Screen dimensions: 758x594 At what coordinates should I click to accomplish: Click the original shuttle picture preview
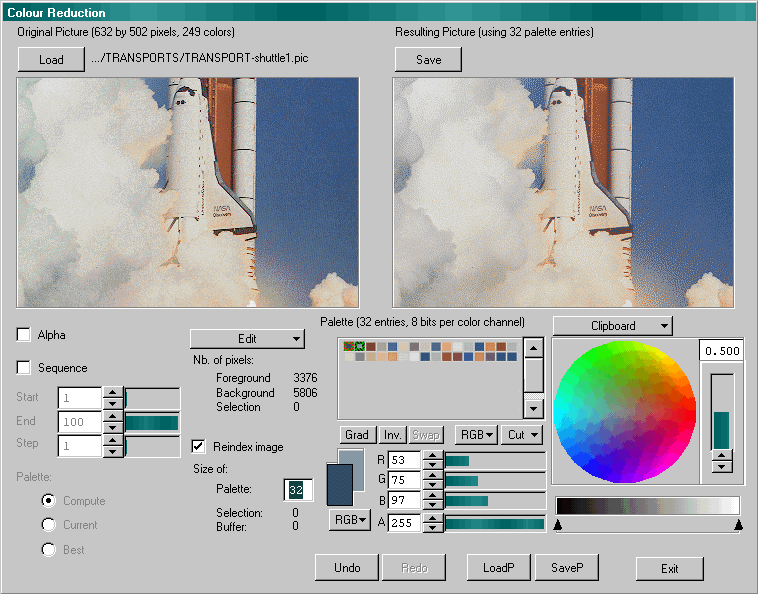point(188,192)
